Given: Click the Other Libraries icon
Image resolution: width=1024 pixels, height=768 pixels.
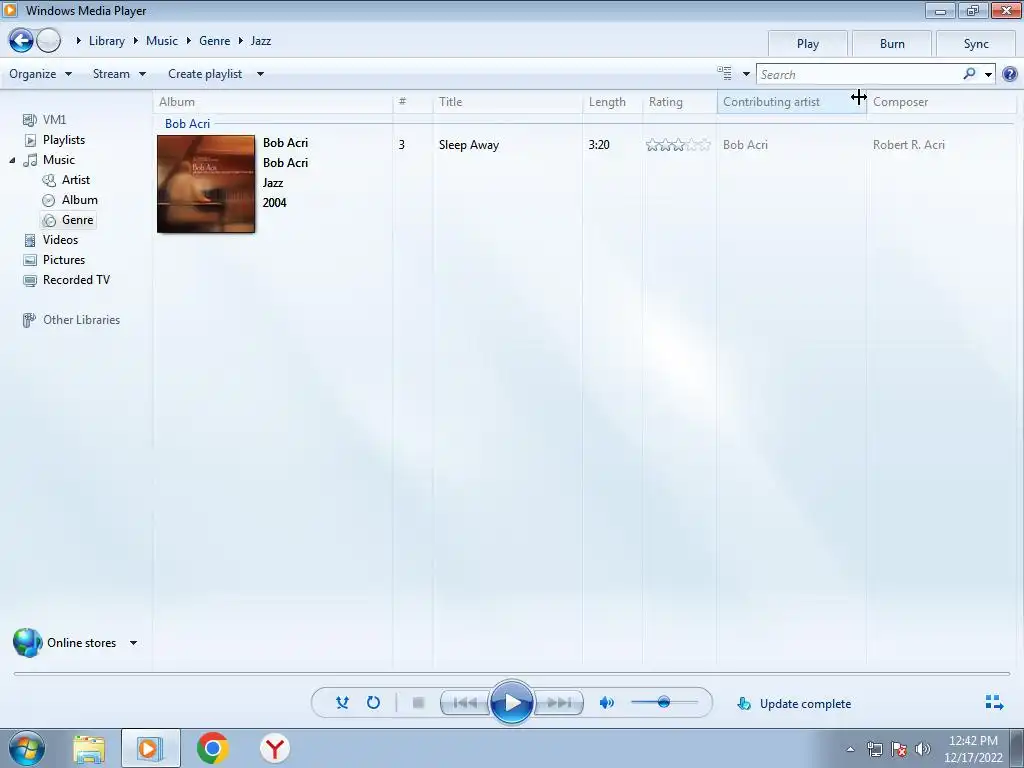Looking at the screenshot, I should (29, 320).
